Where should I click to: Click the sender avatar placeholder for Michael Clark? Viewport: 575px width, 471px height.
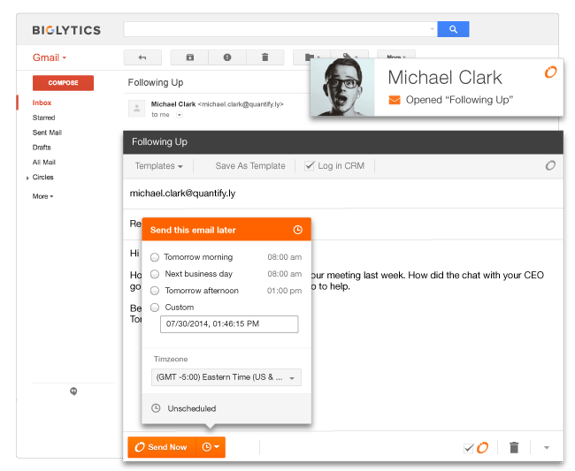tap(136, 108)
